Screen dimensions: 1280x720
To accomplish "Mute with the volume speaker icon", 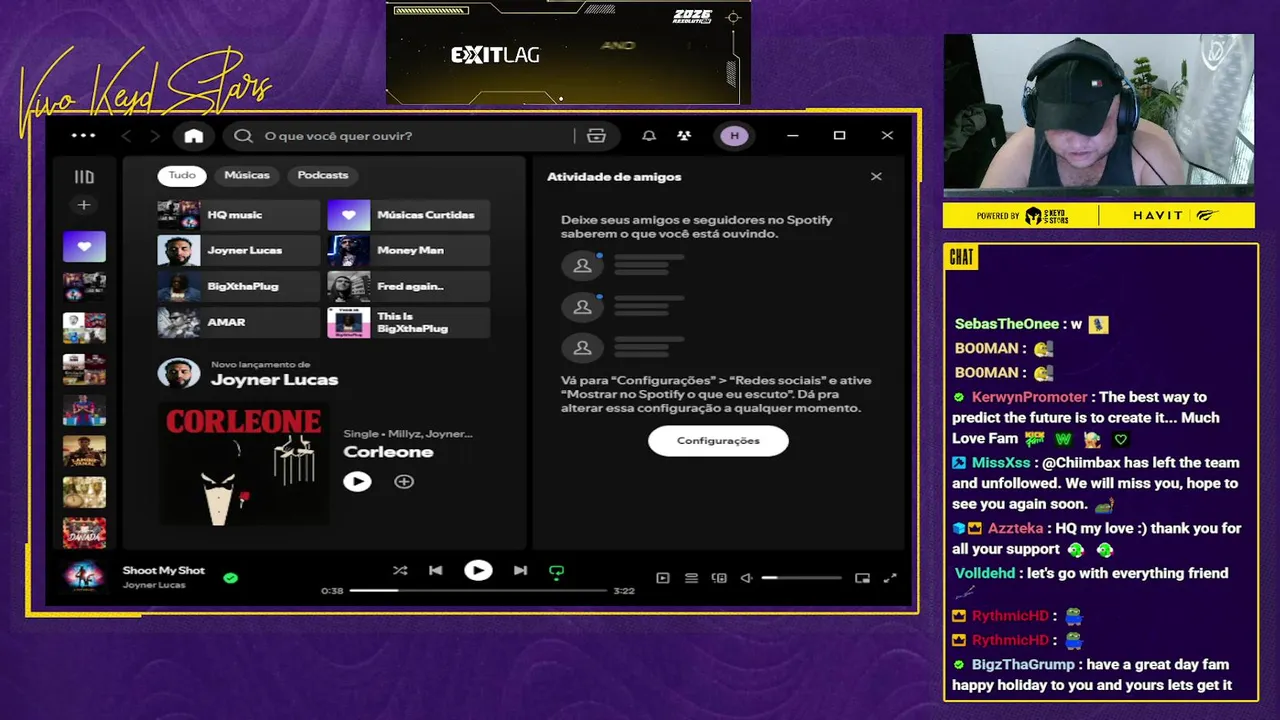I will coord(746,578).
